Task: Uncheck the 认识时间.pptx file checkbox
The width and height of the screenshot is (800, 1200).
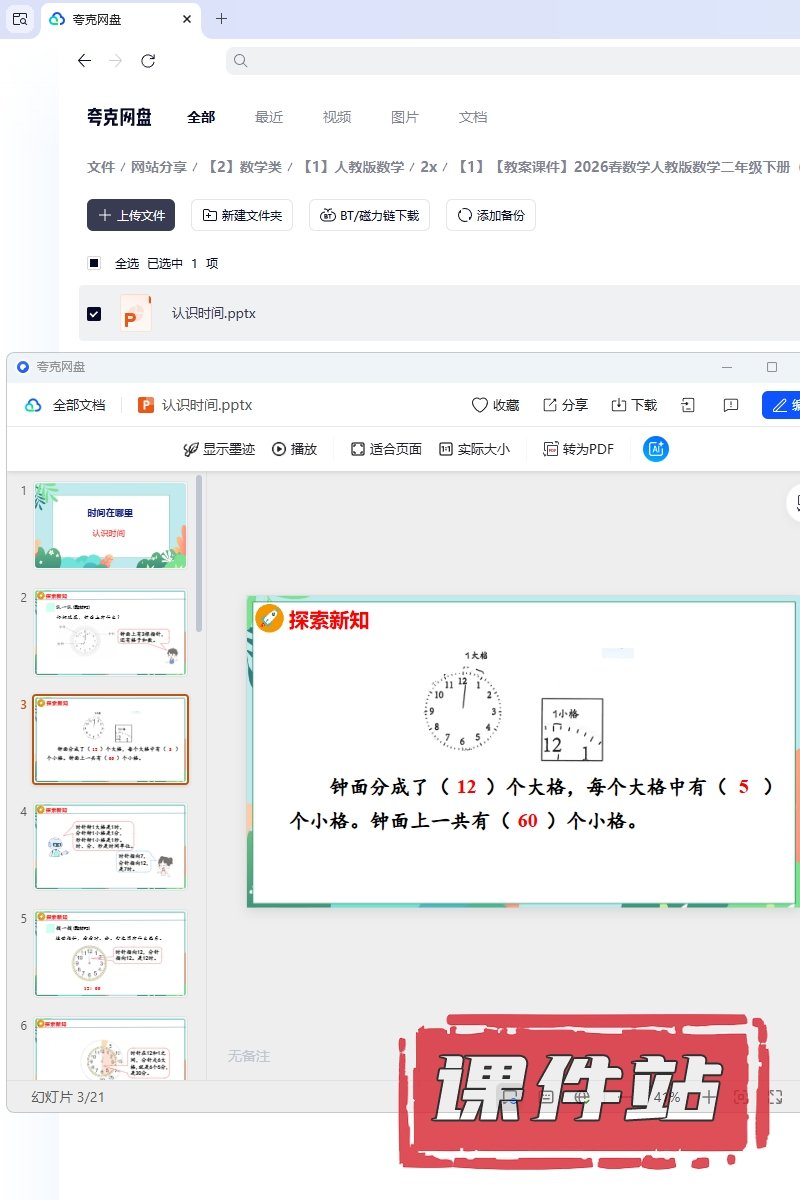Action: pos(94,314)
